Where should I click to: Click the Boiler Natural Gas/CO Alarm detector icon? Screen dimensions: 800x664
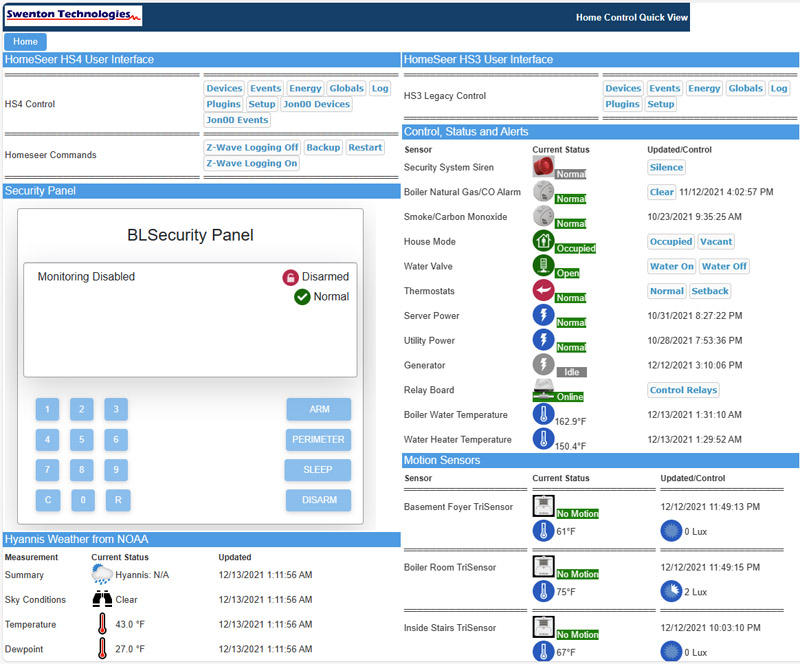point(543,191)
